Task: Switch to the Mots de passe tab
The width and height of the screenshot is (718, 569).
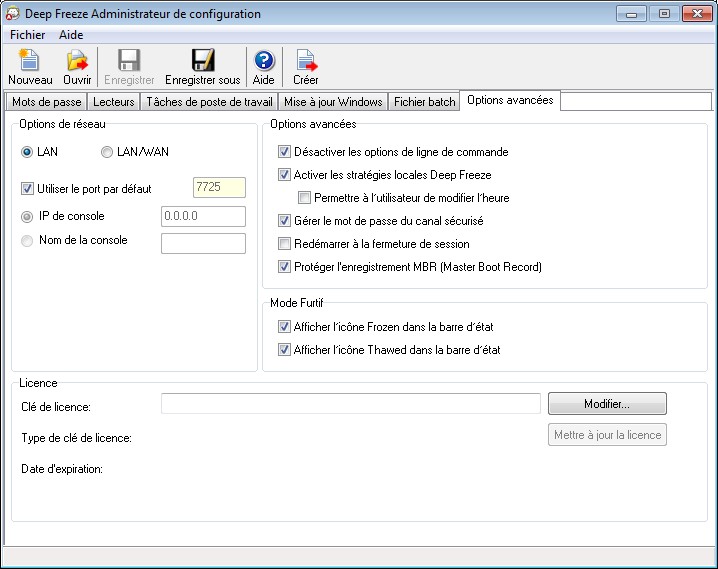Action: (45, 102)
